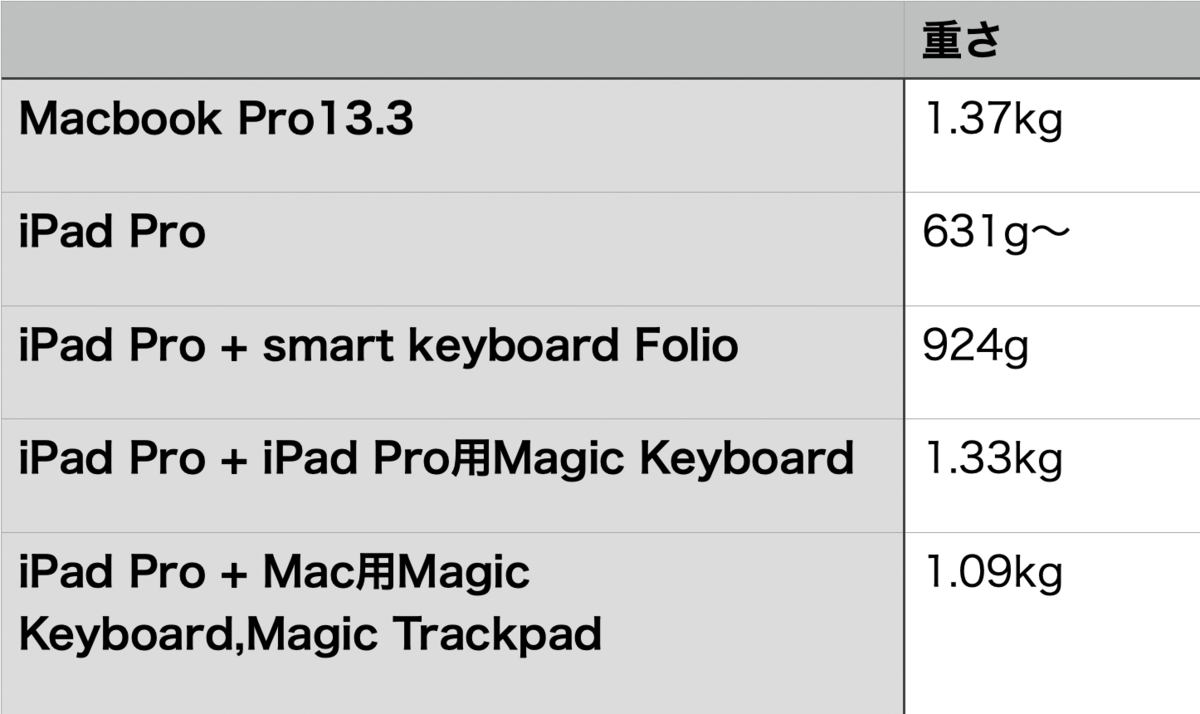Select the iPad Pro用Magic Keyboard cell
This screenshot has width=1200, height=714.
452,475
